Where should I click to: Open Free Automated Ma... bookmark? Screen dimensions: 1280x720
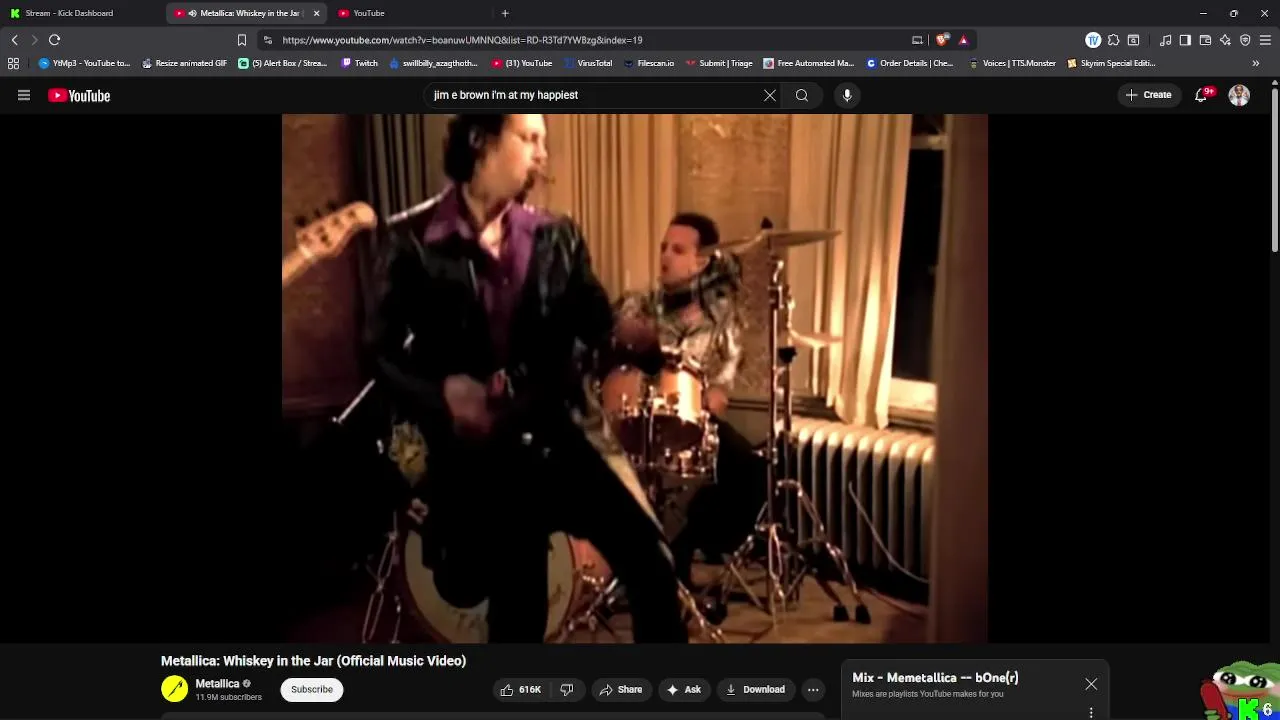(808, 63)
